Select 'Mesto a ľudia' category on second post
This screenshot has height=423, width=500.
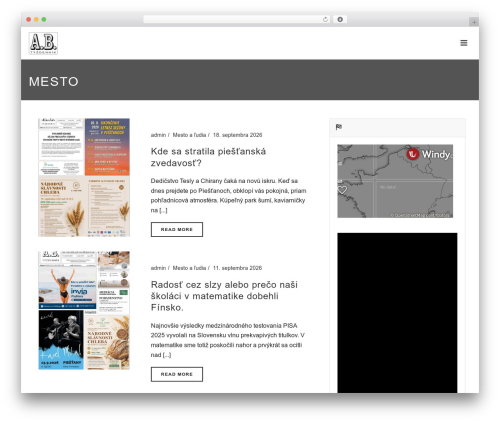pyautogui.click(x=189, y=268)
